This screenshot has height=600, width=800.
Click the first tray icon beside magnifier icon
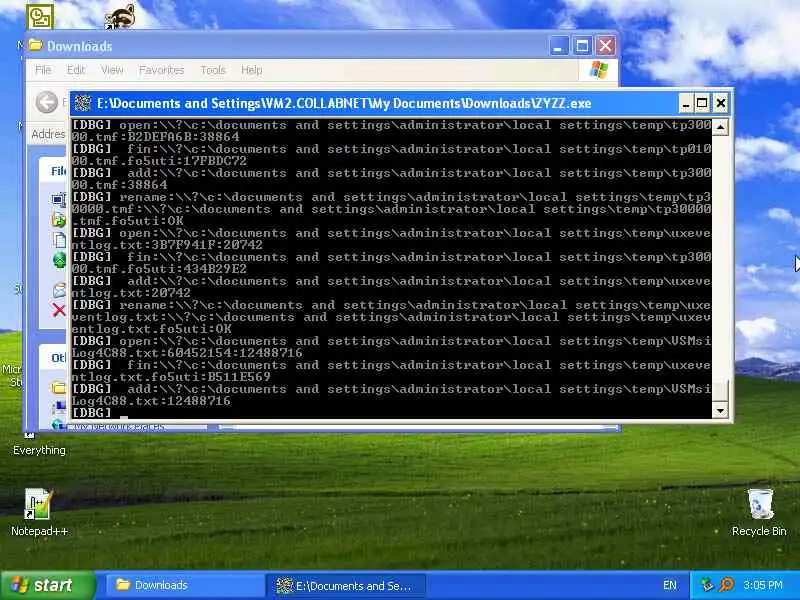pos(707,585)
